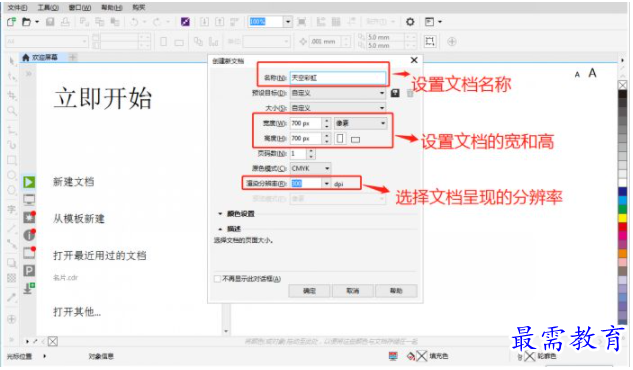This screenshot has height=370, width=633.
Task: Choose landscape page icon in the property bar
Action: click(x=179, y=42)
